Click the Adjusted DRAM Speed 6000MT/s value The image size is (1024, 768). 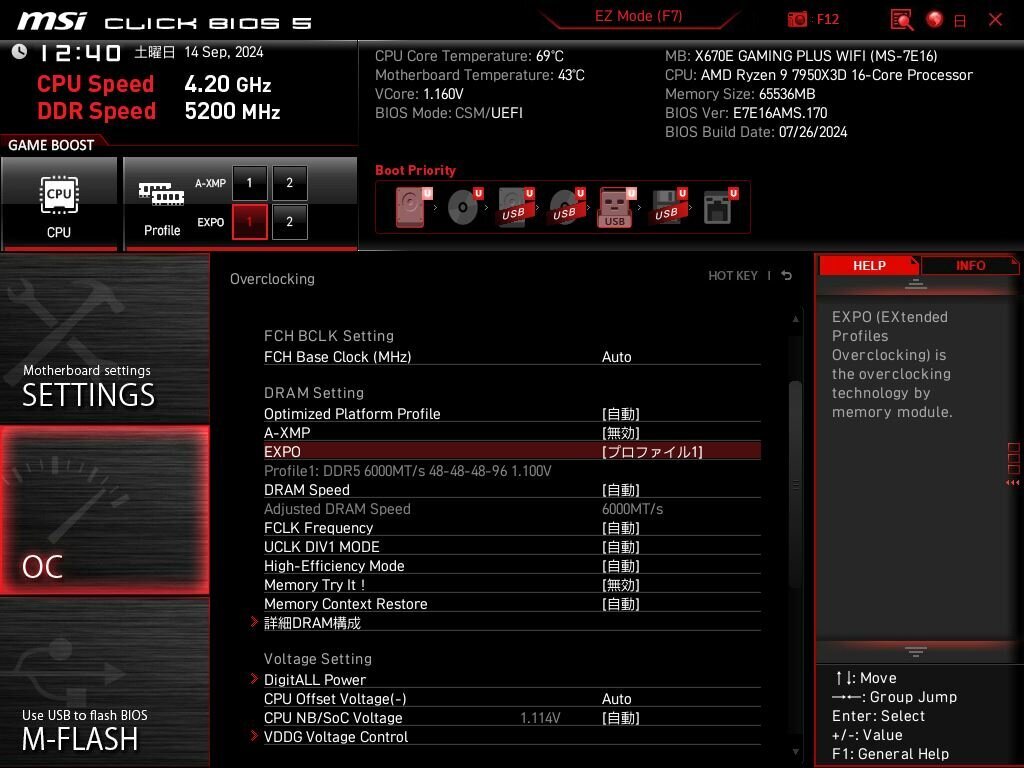coord(632,509)
